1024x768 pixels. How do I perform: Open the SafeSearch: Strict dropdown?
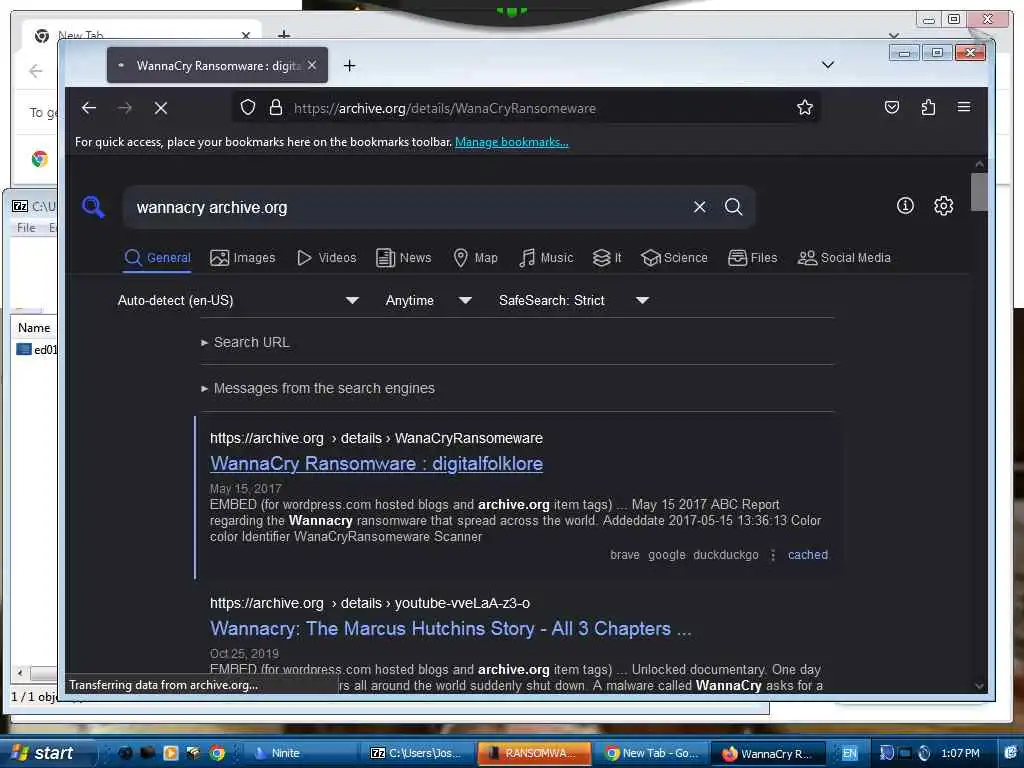(573, 300)
